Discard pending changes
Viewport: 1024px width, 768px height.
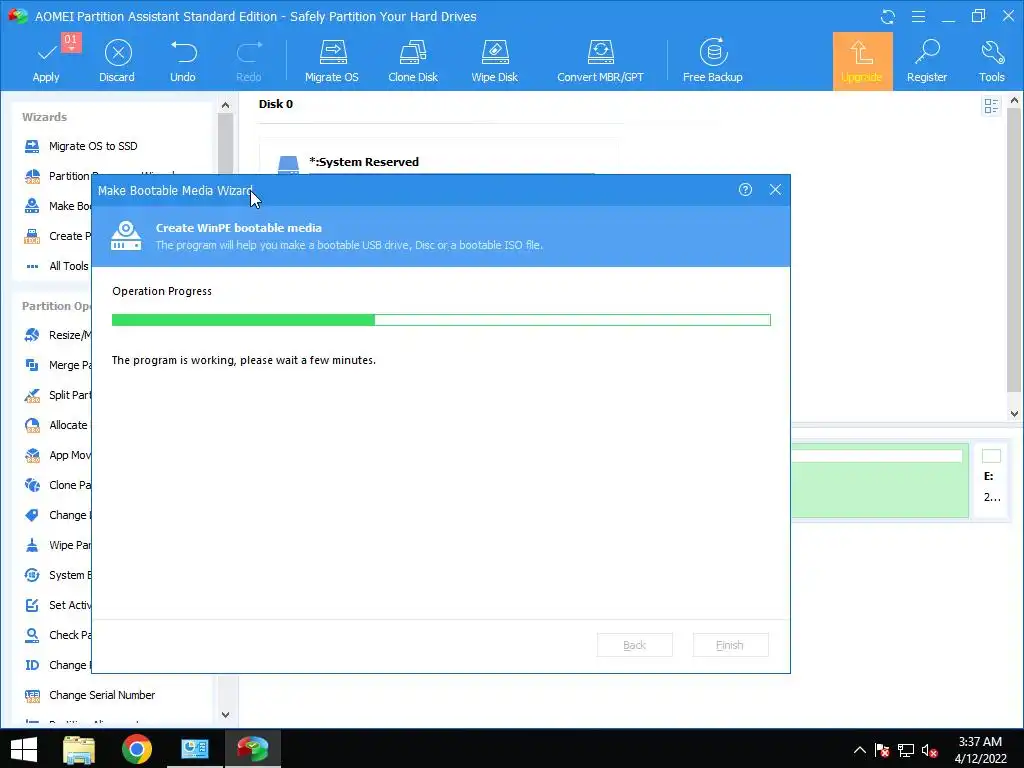click(118, 61)
